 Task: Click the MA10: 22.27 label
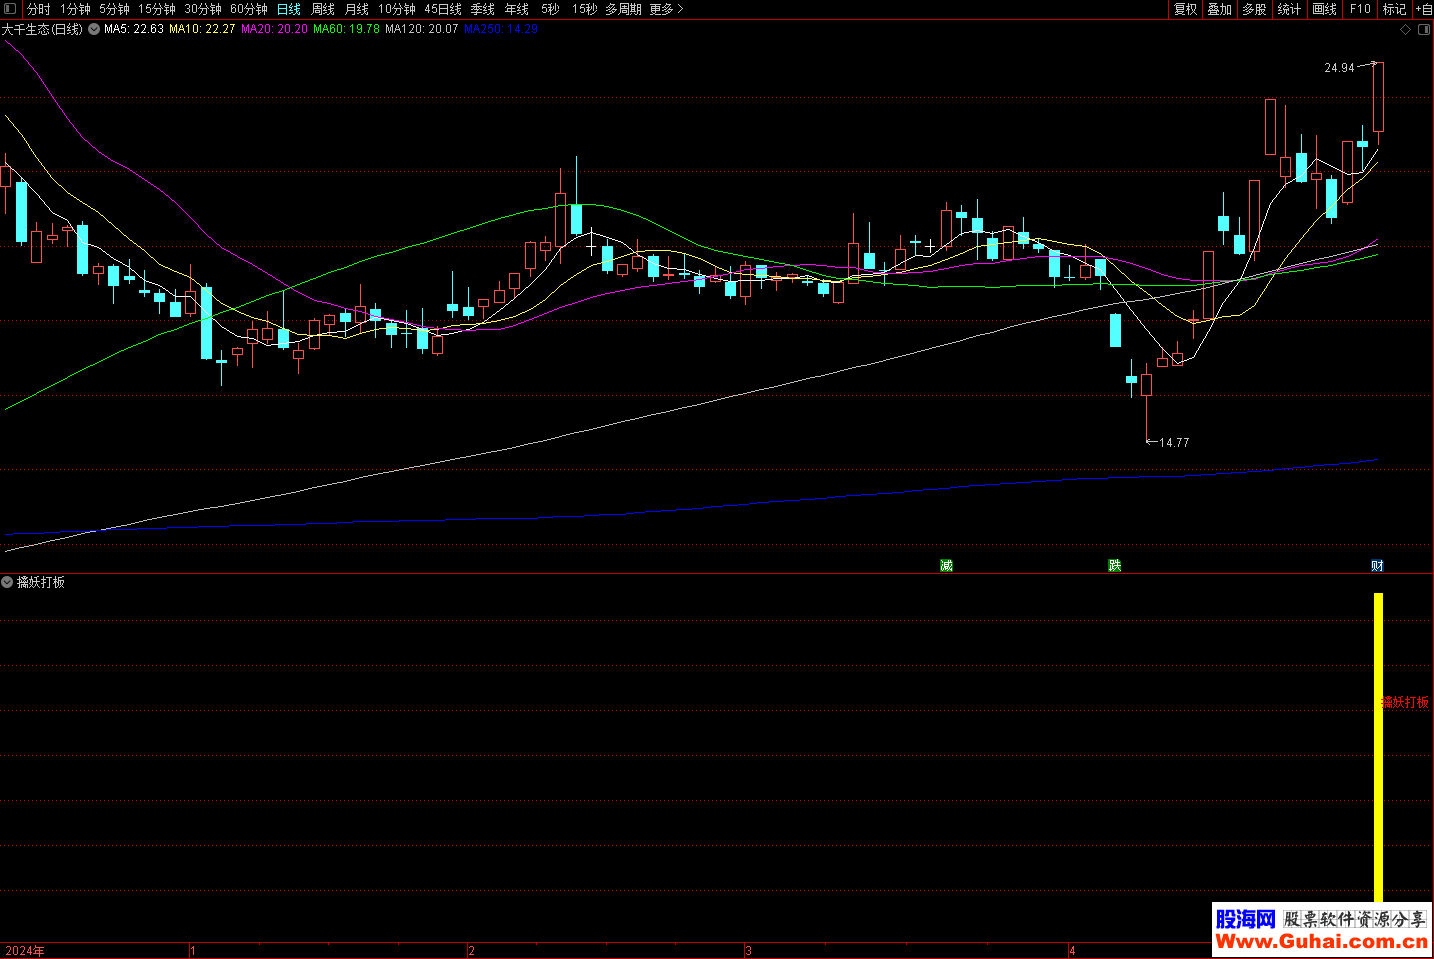coord(202,29)
